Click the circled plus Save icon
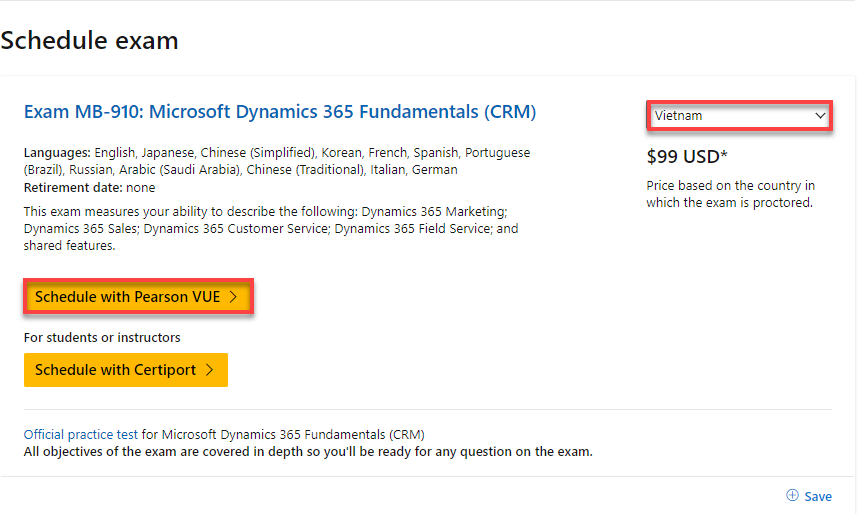 coord(793,496)
